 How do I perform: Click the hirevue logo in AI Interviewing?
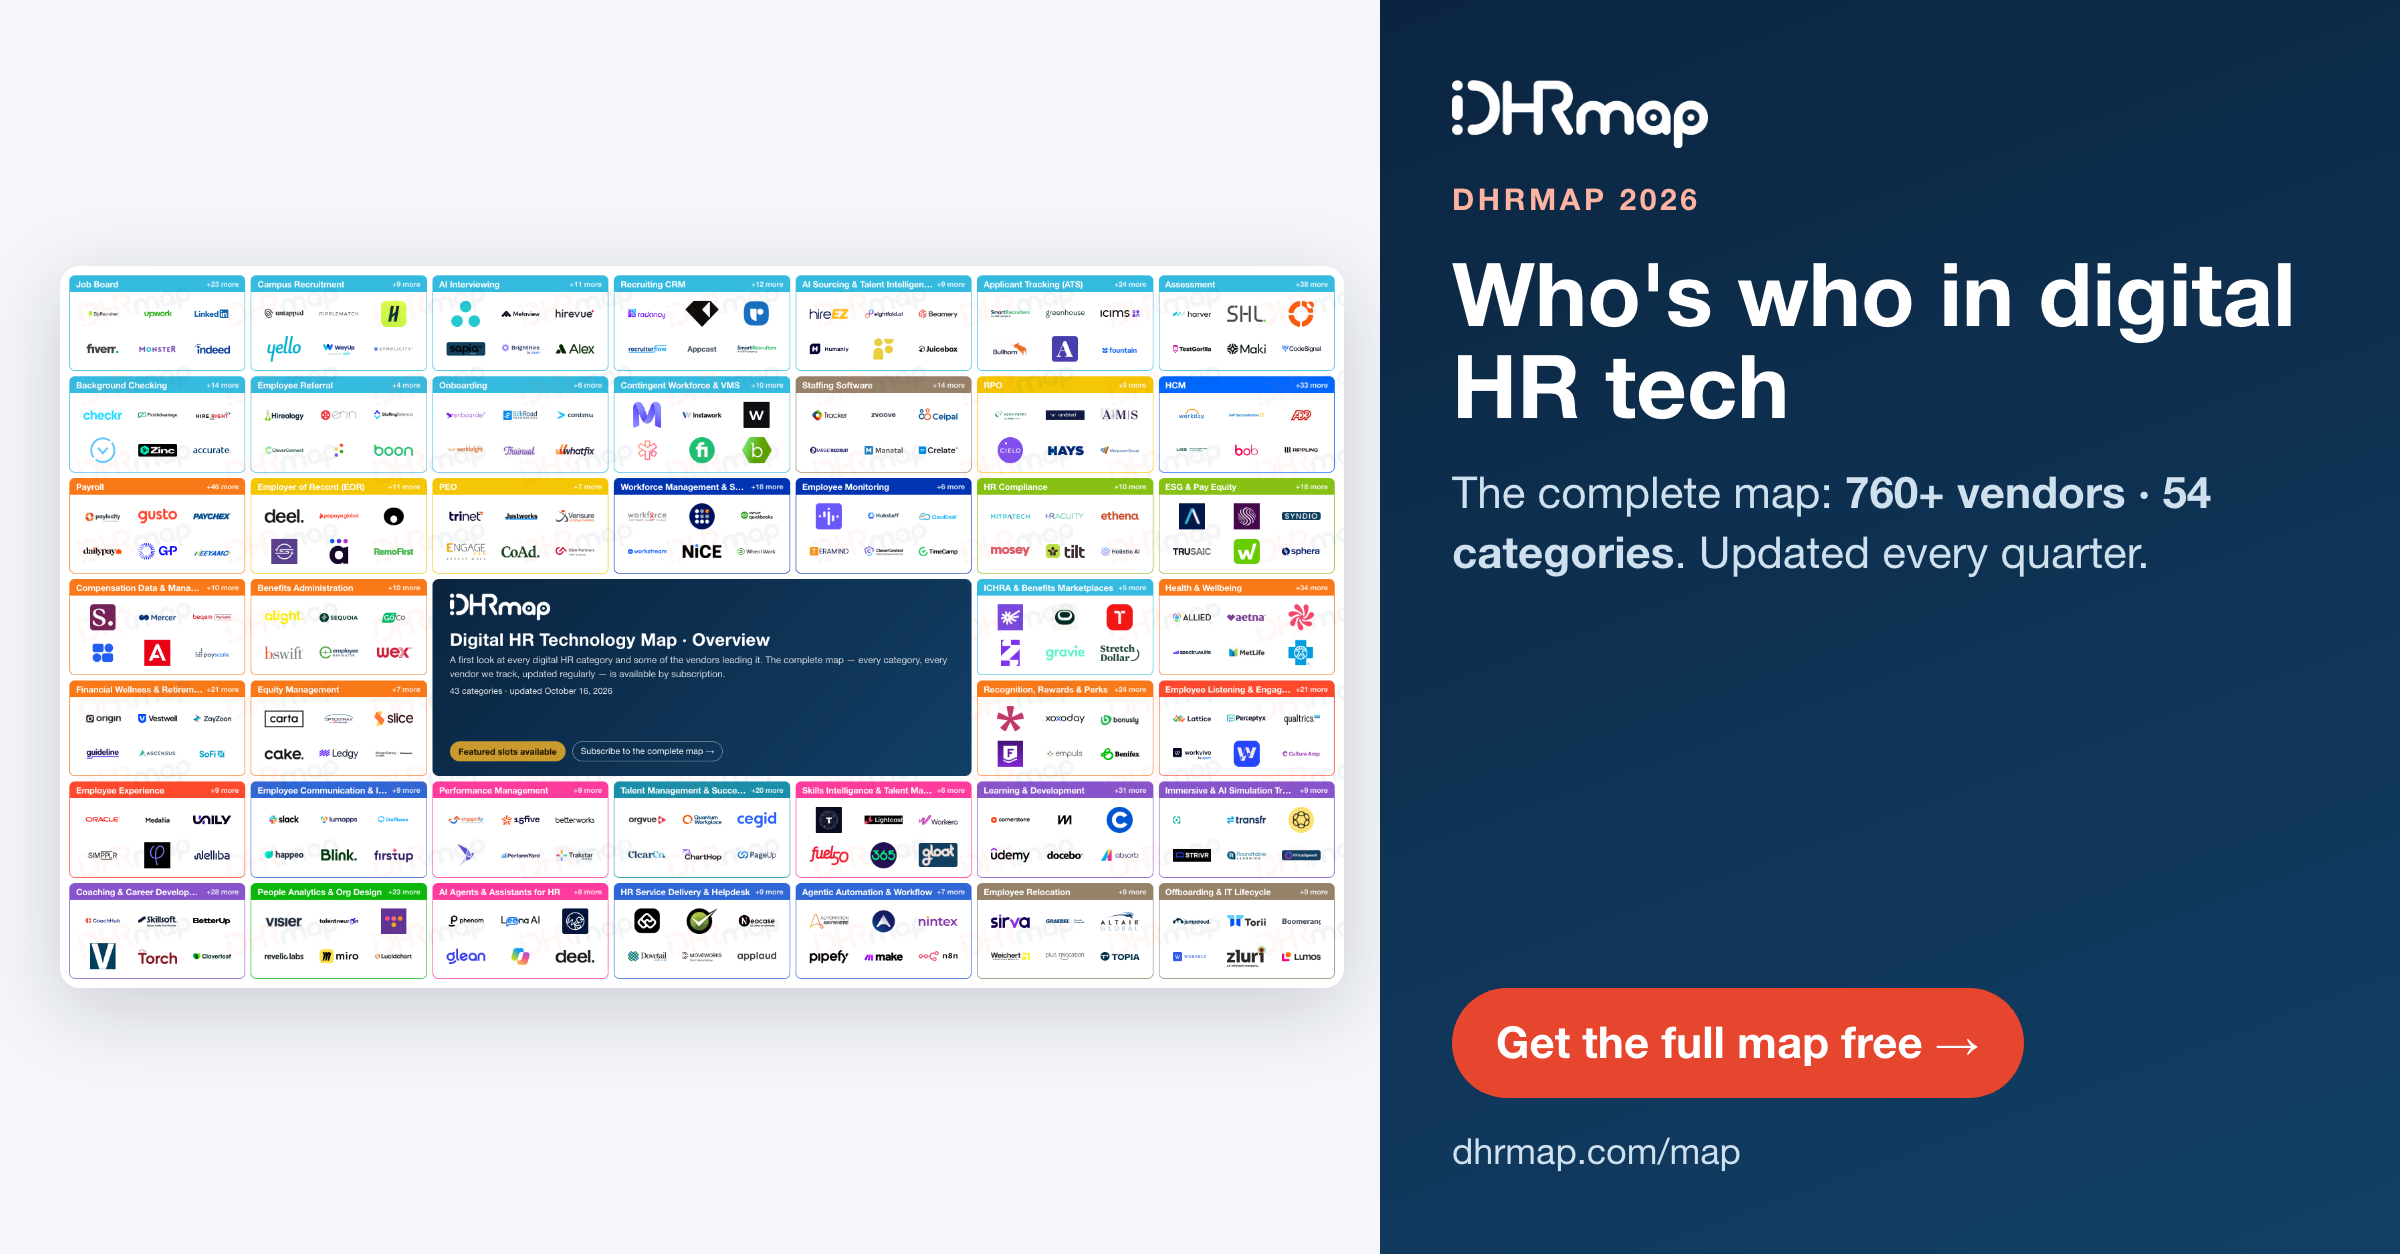click(574, 313)
